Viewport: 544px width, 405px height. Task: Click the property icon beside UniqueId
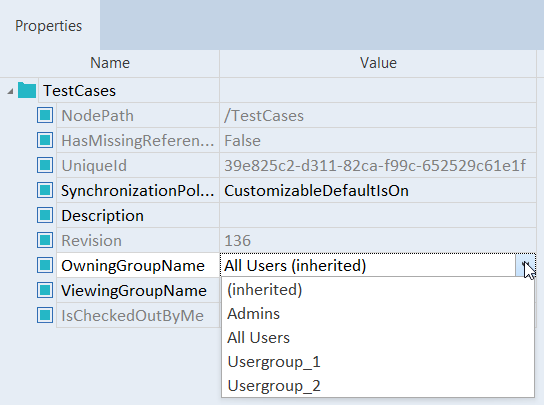[x=45, y=165]
